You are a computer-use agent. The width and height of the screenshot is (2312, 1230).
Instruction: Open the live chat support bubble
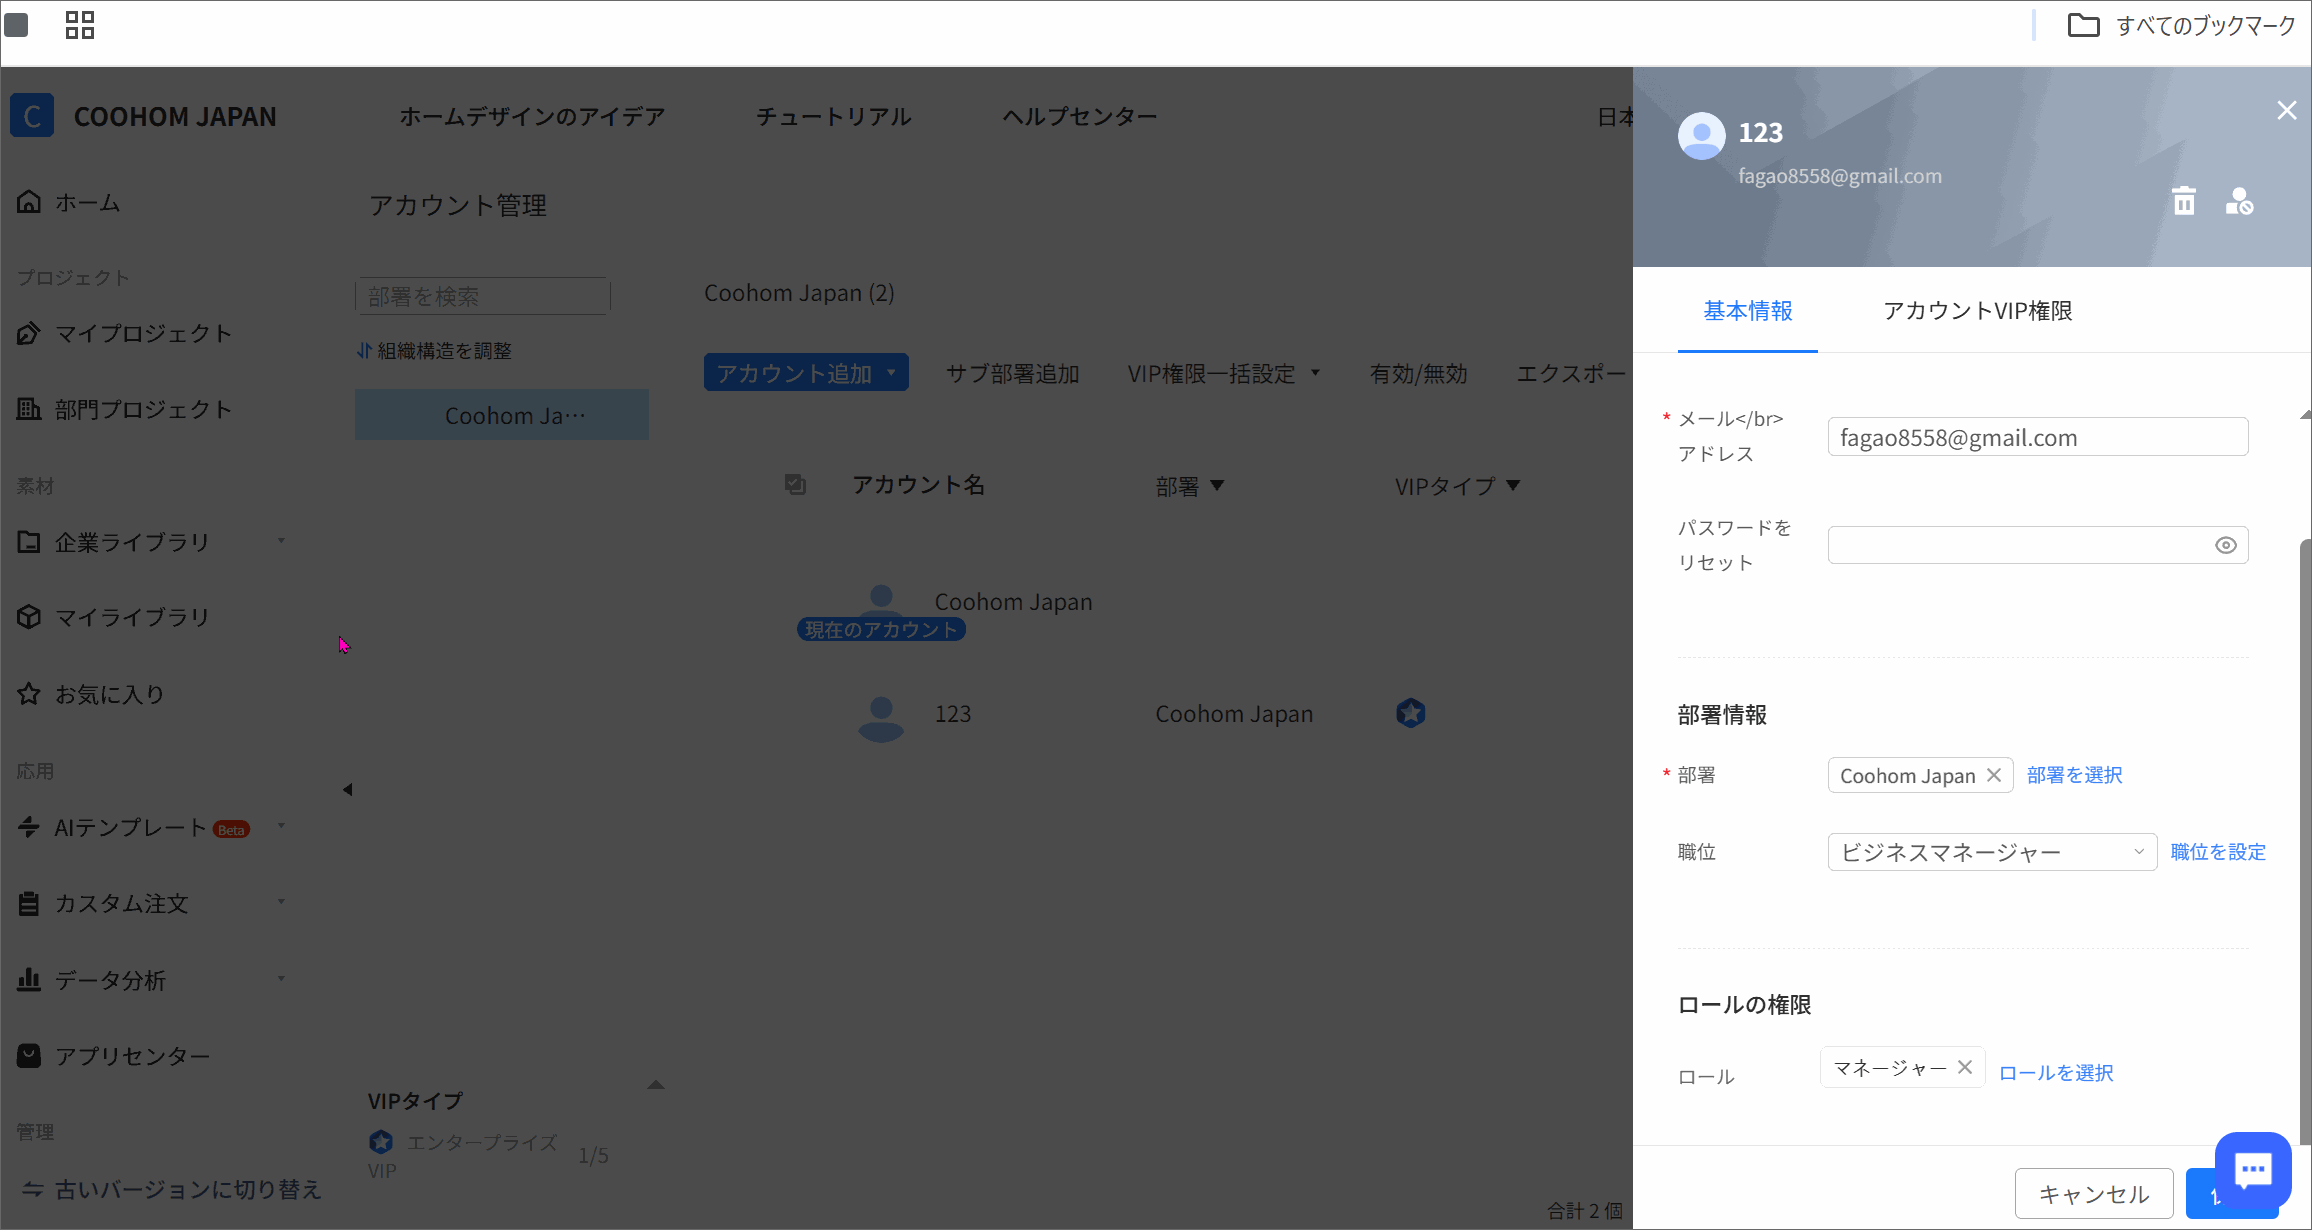click(x=2253, y=1169)
